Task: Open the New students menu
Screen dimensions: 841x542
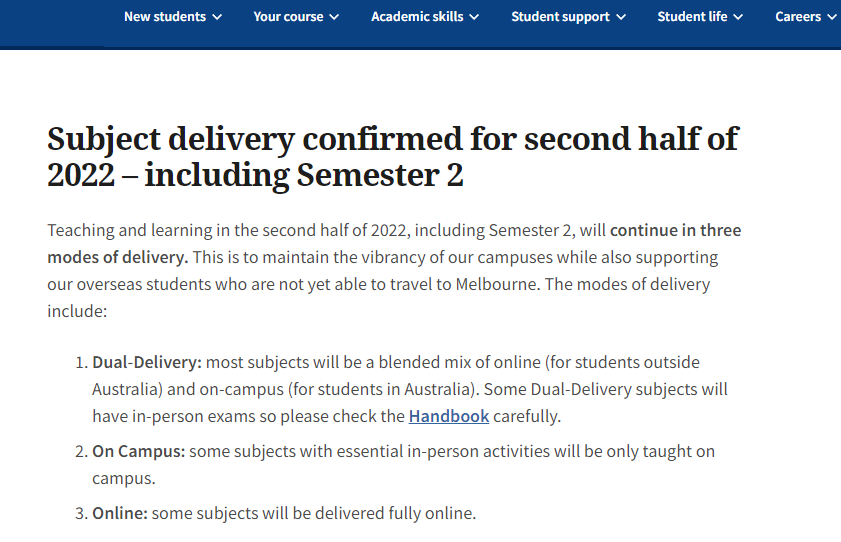Action: point(165,16)
